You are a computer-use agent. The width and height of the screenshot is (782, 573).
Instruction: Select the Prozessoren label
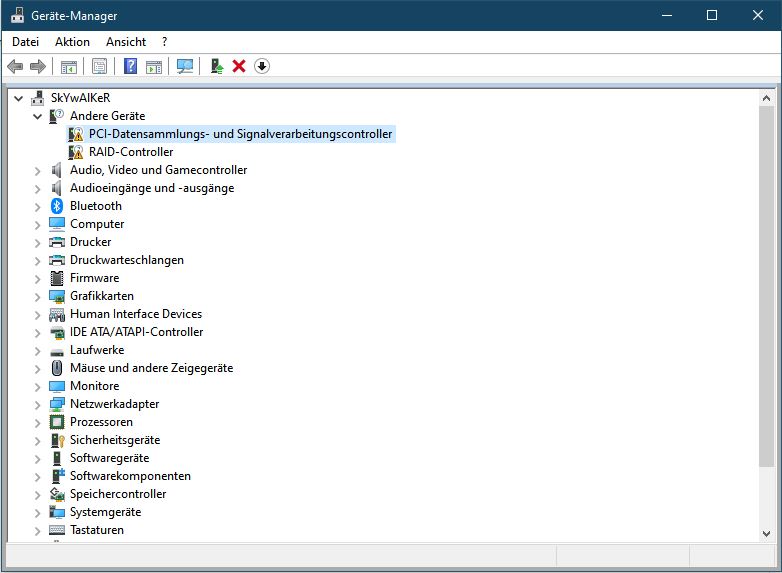point(101,422)
